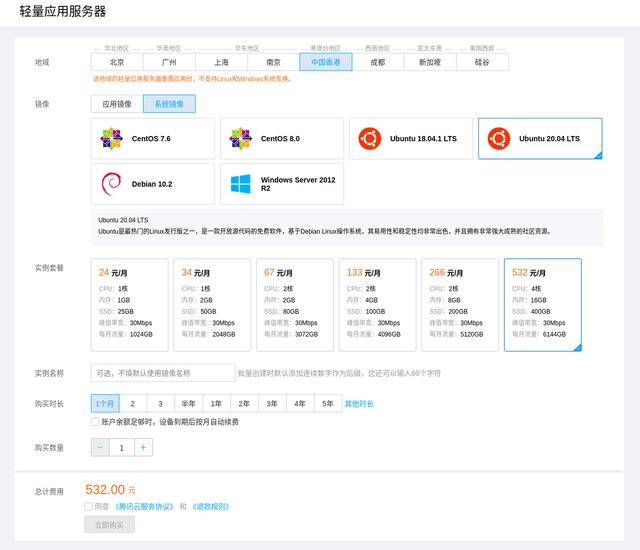Open the 其他时长 link
Image resolution: width=640 pixels, height=550 pixels.
[x=359, y=404]
